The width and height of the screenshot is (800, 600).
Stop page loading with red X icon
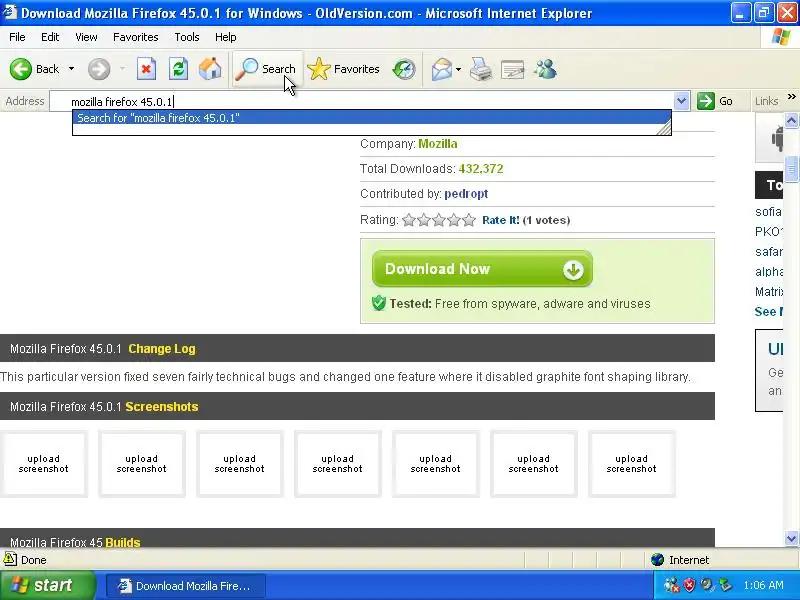(146, 69)
